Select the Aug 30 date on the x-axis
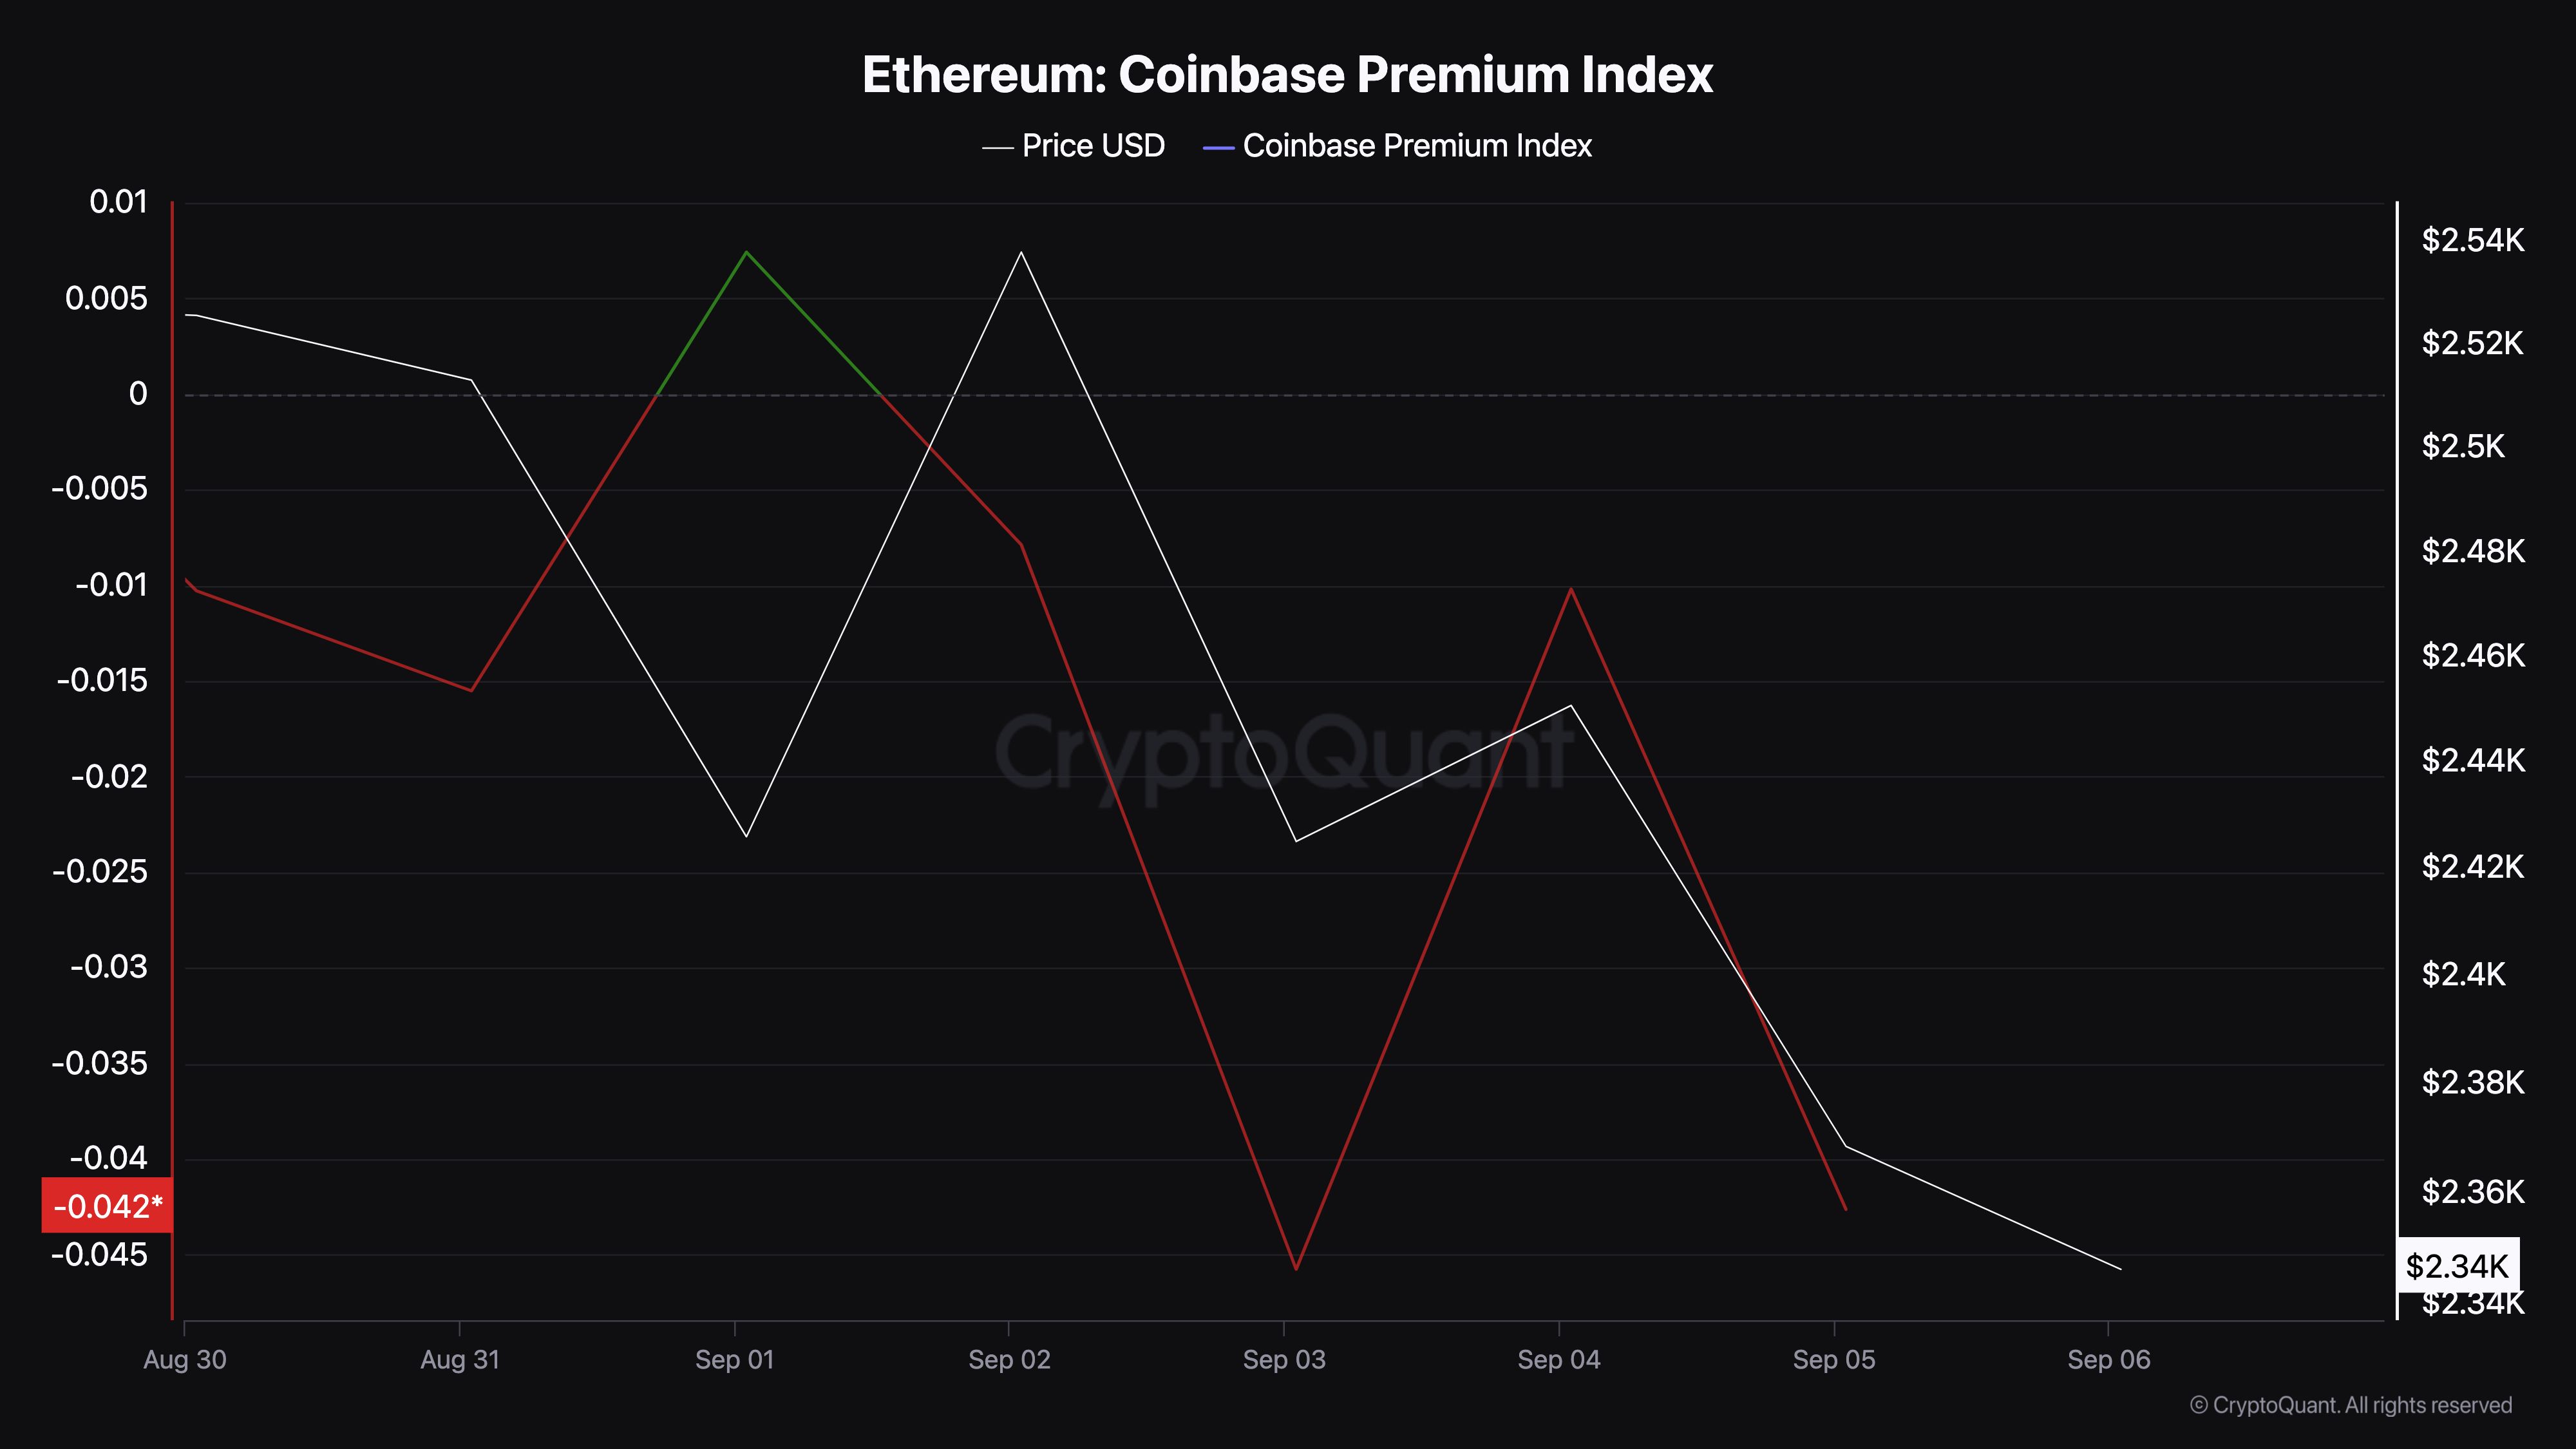 click(185, 1360)
